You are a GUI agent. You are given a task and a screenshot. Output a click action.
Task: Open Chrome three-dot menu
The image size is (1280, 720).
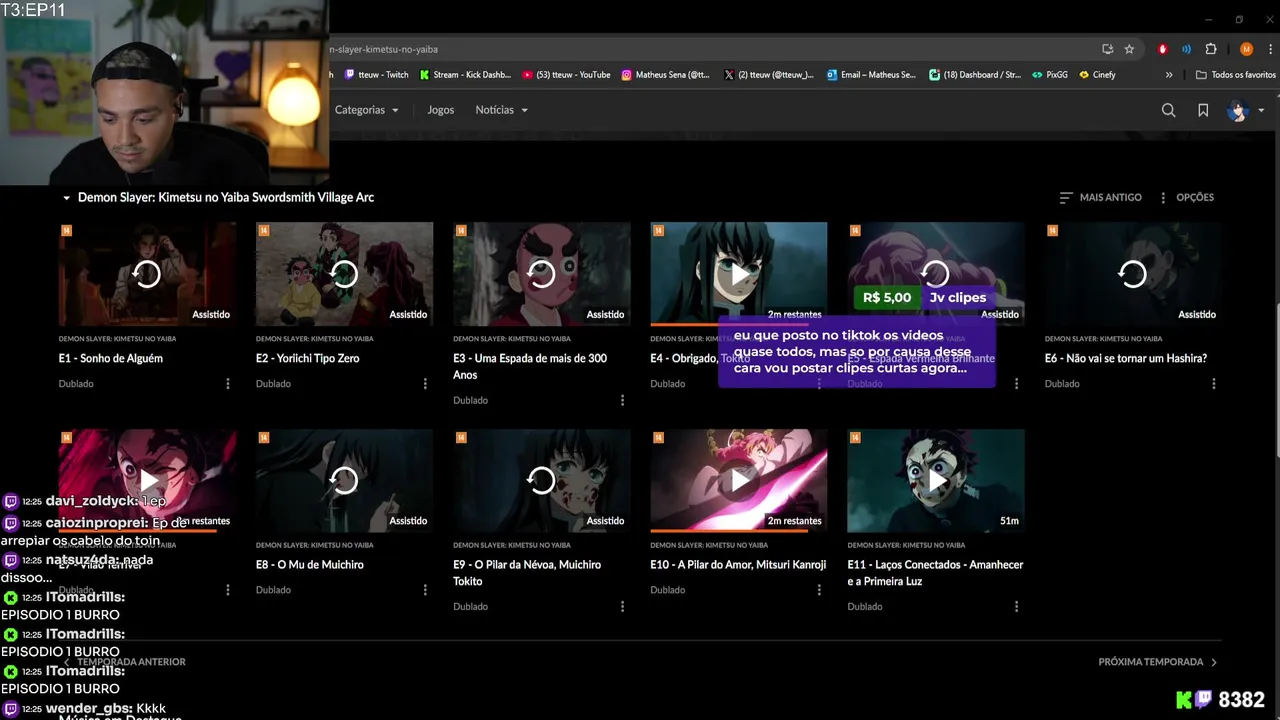(x=1269, y=49)
